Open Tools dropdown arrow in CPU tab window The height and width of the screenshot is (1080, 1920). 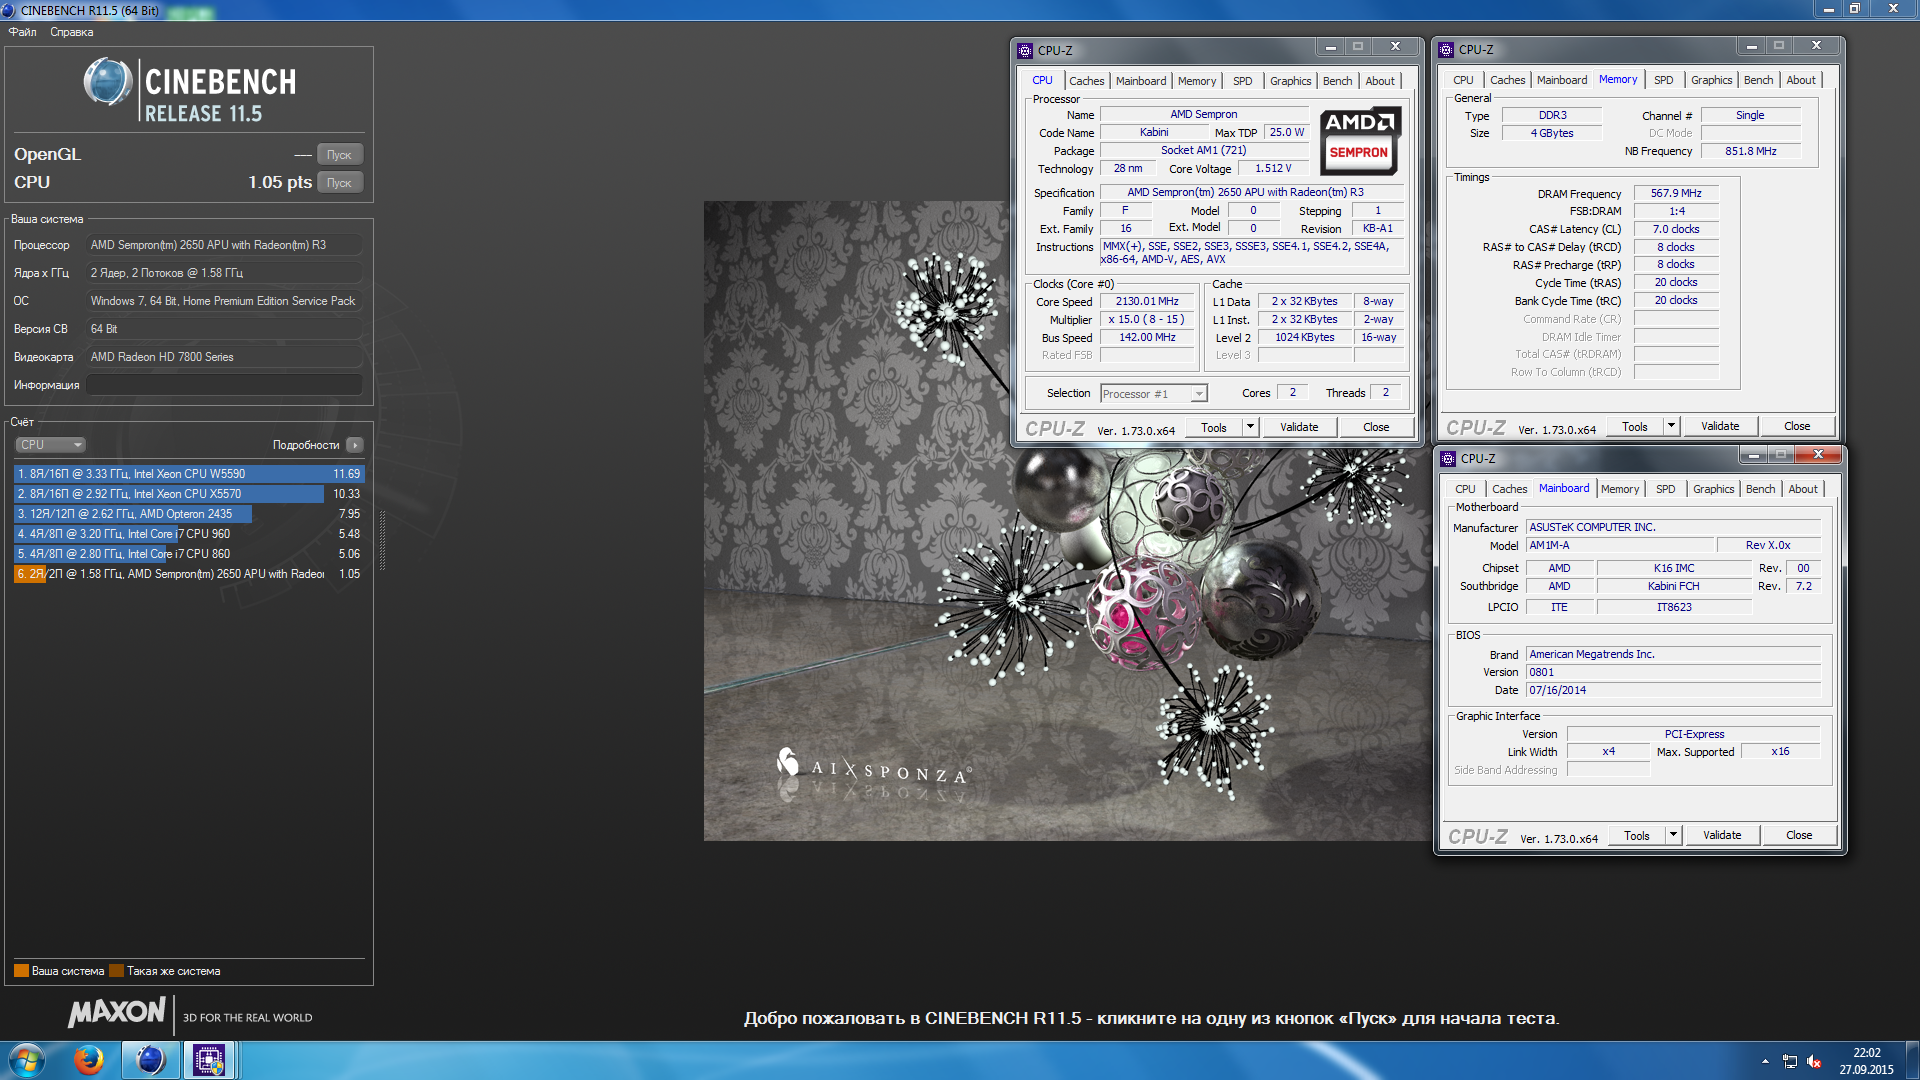pos(1250,427)
